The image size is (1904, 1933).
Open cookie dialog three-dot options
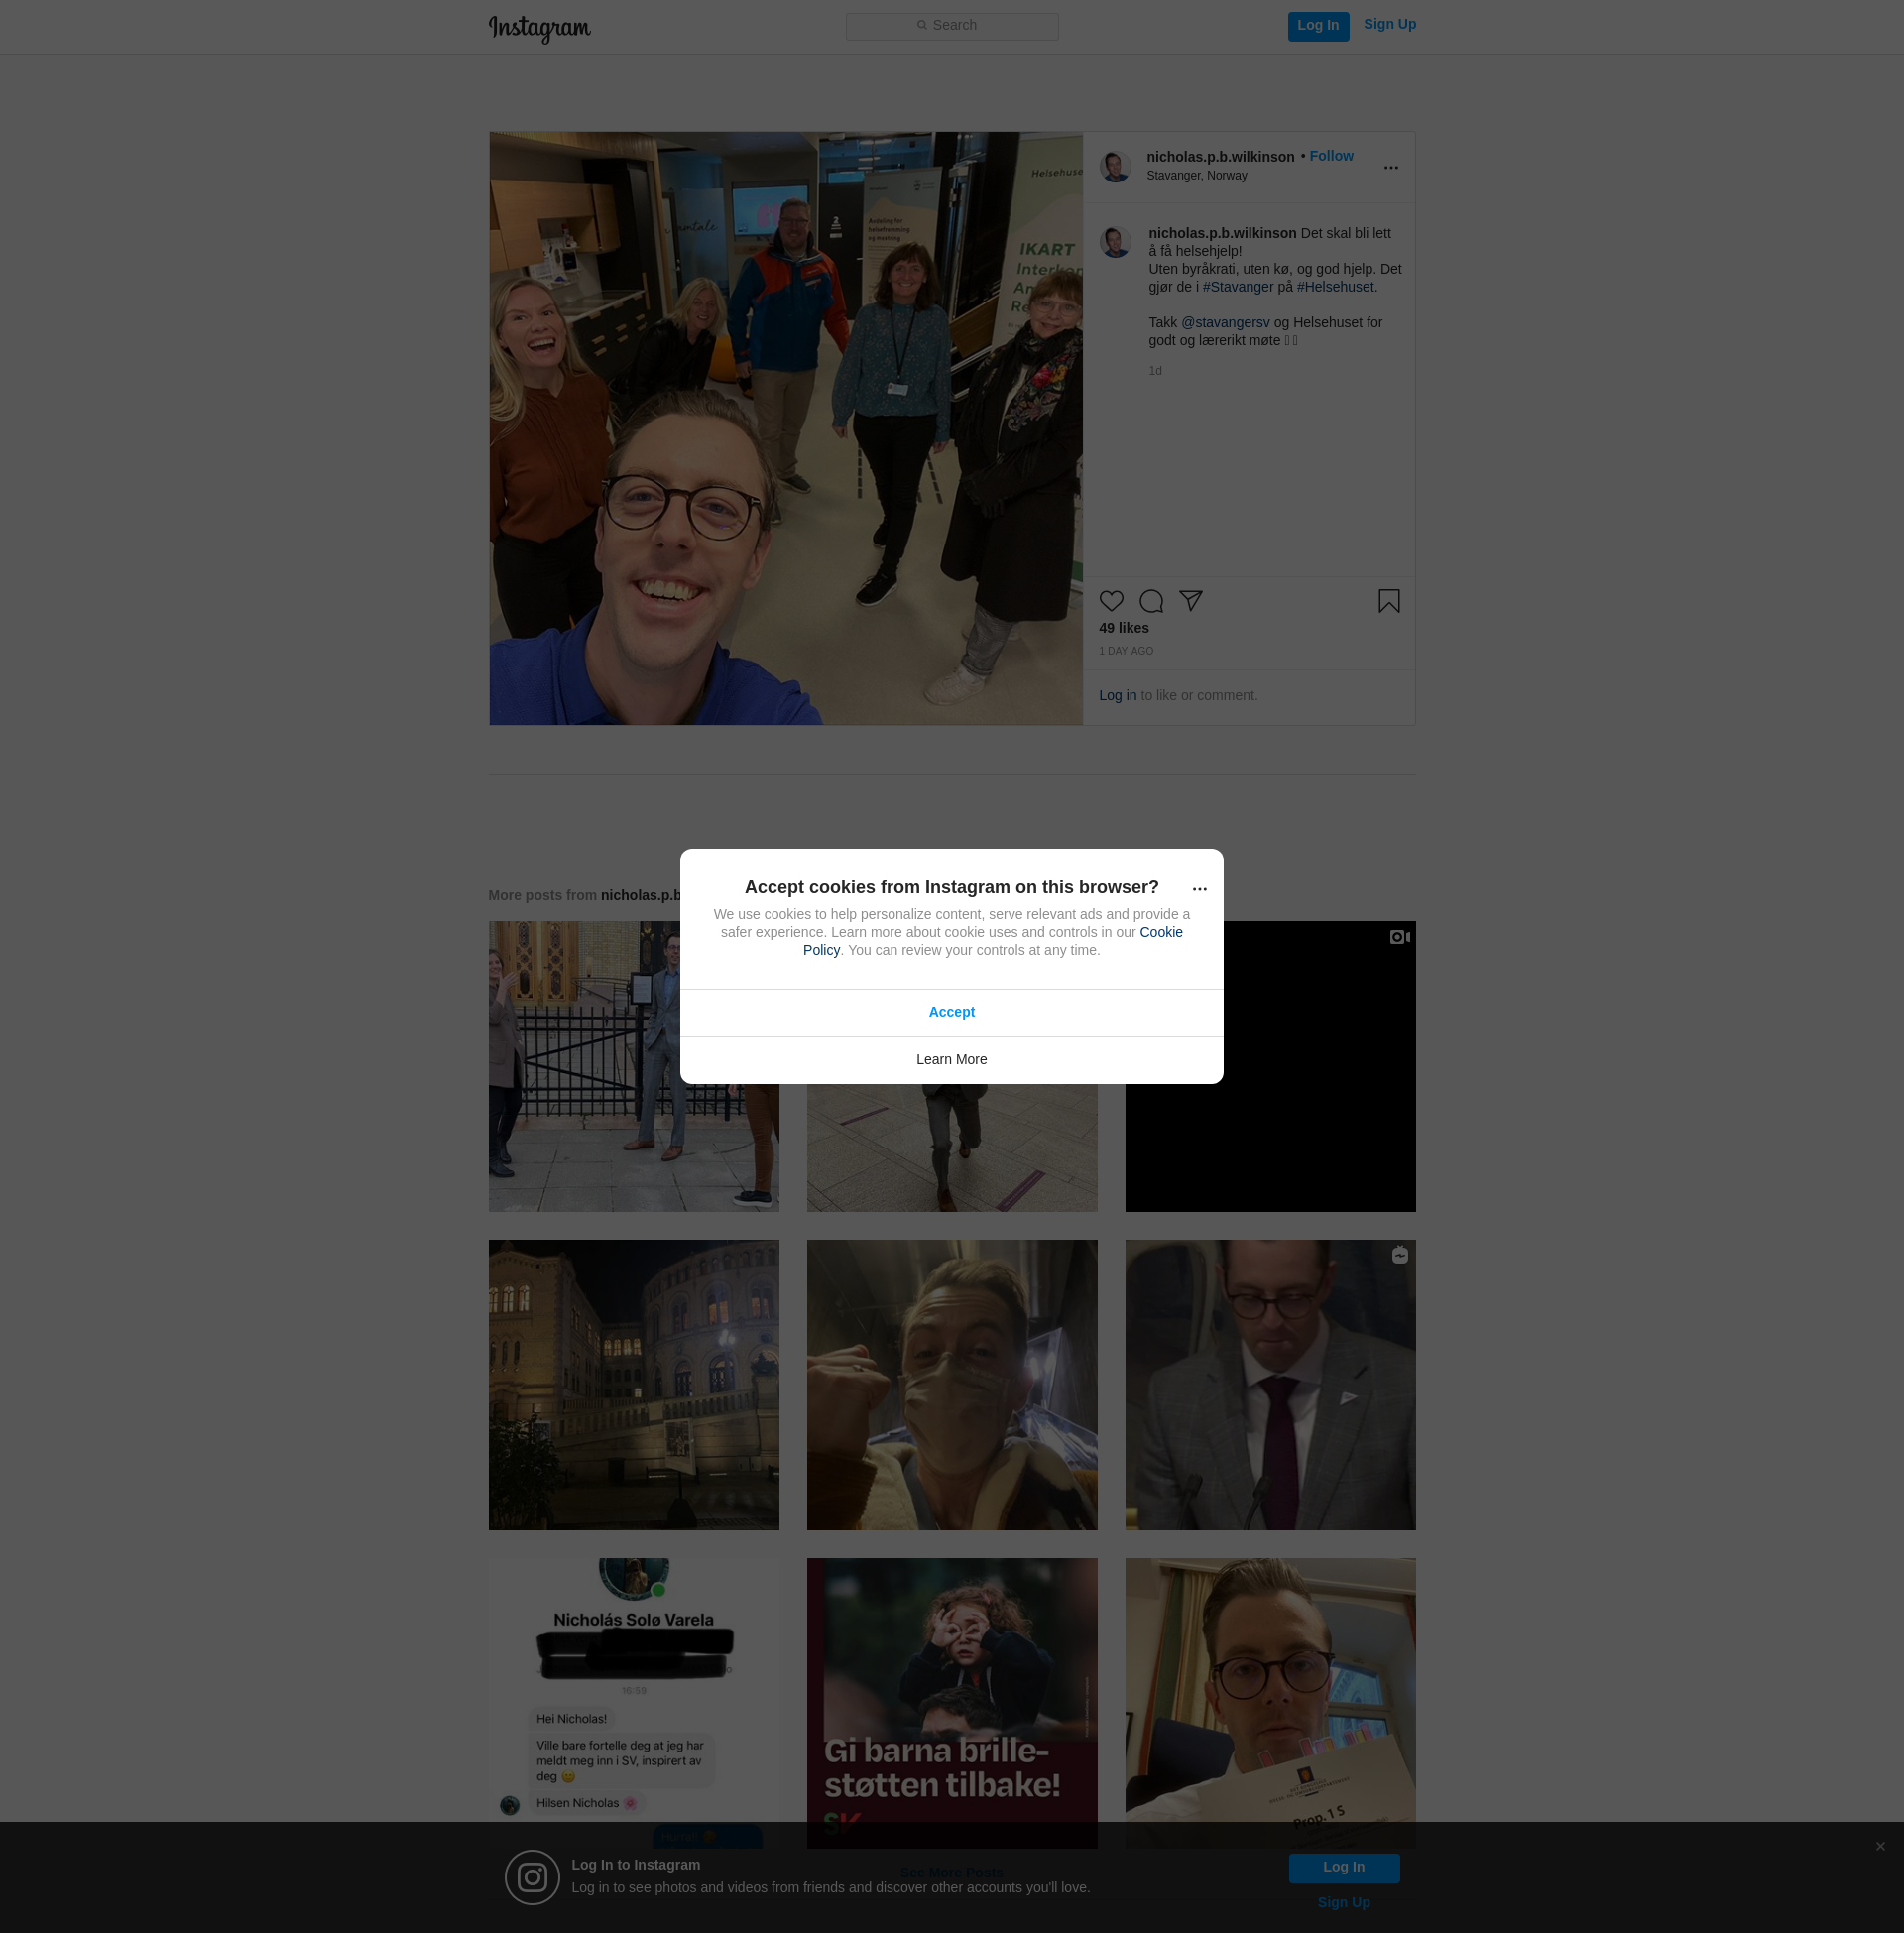click(x=1199, y=889)
